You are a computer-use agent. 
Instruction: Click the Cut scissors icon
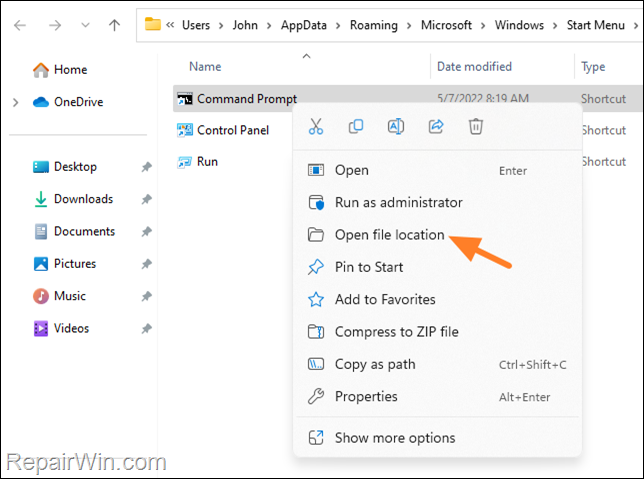316,127
